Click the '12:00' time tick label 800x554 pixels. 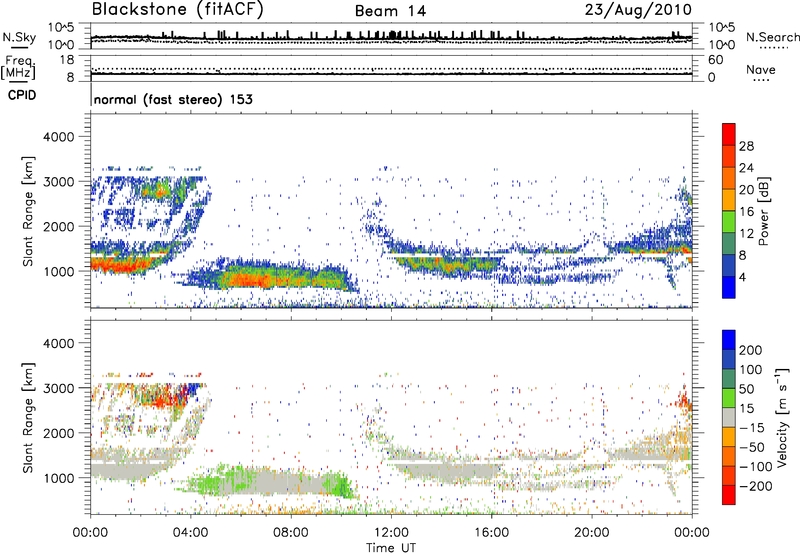coord(391,533)
